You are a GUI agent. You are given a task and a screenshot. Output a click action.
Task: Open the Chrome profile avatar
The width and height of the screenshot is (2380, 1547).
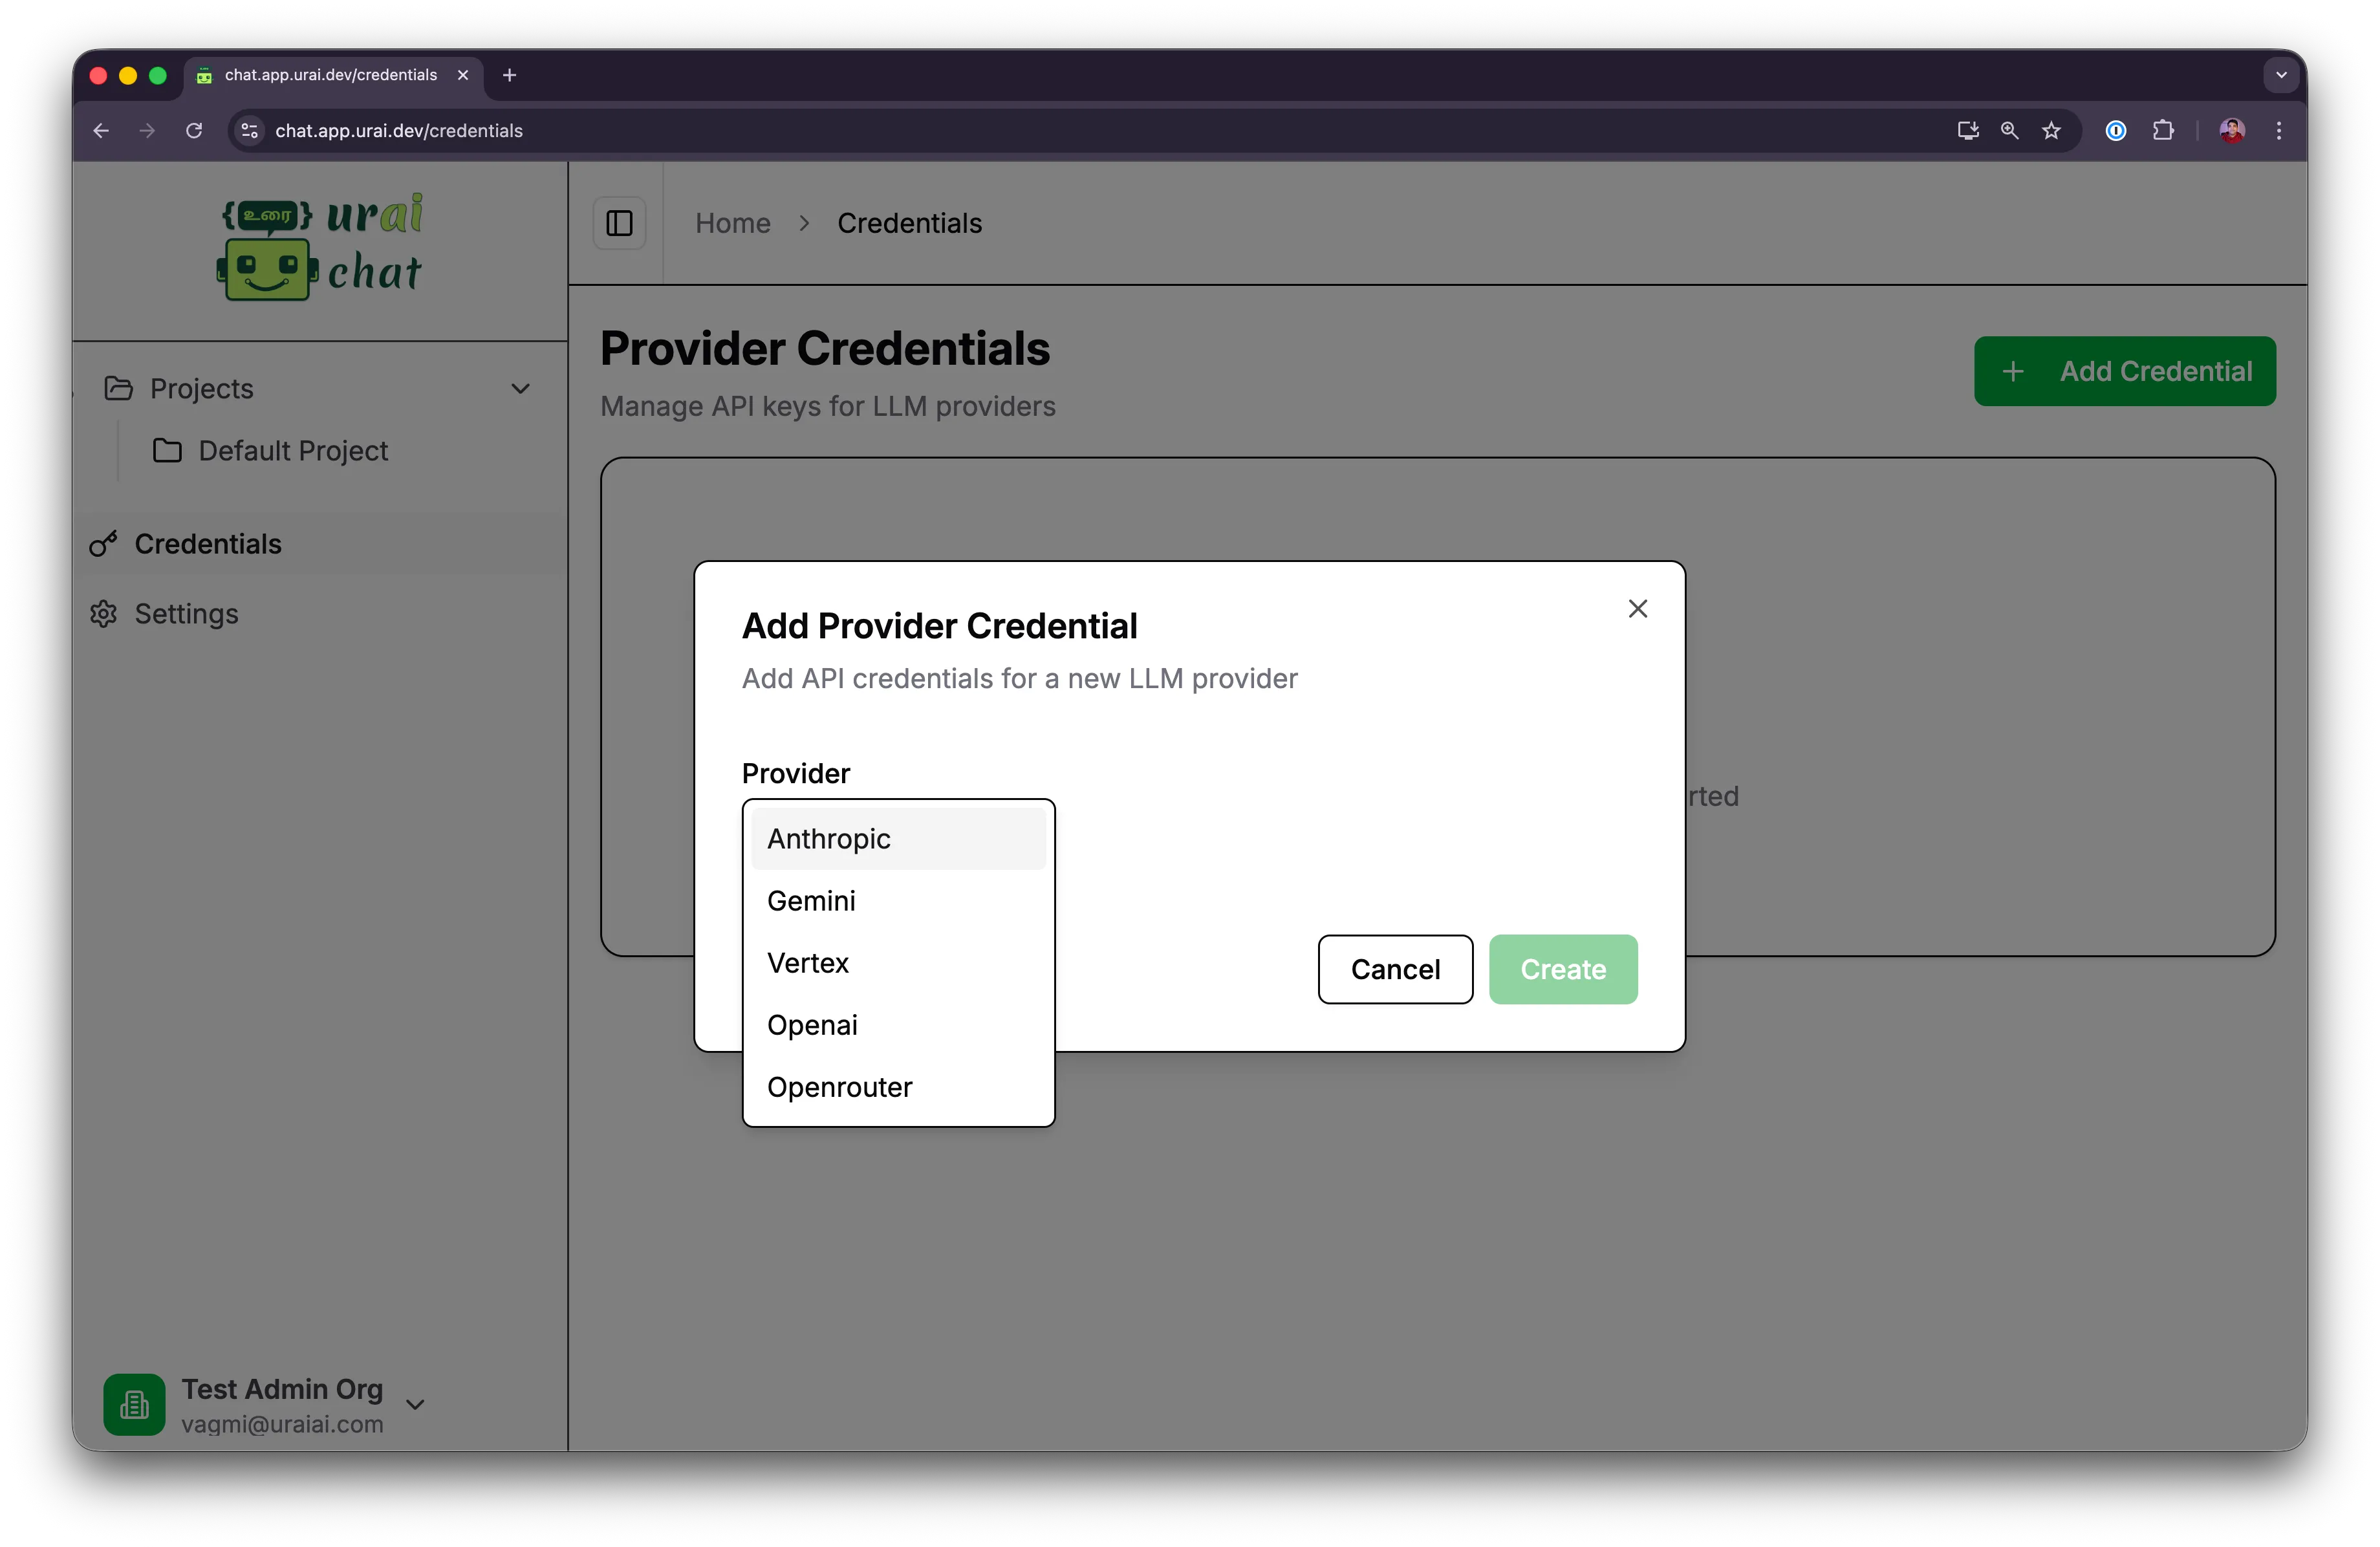(2232, 131)
